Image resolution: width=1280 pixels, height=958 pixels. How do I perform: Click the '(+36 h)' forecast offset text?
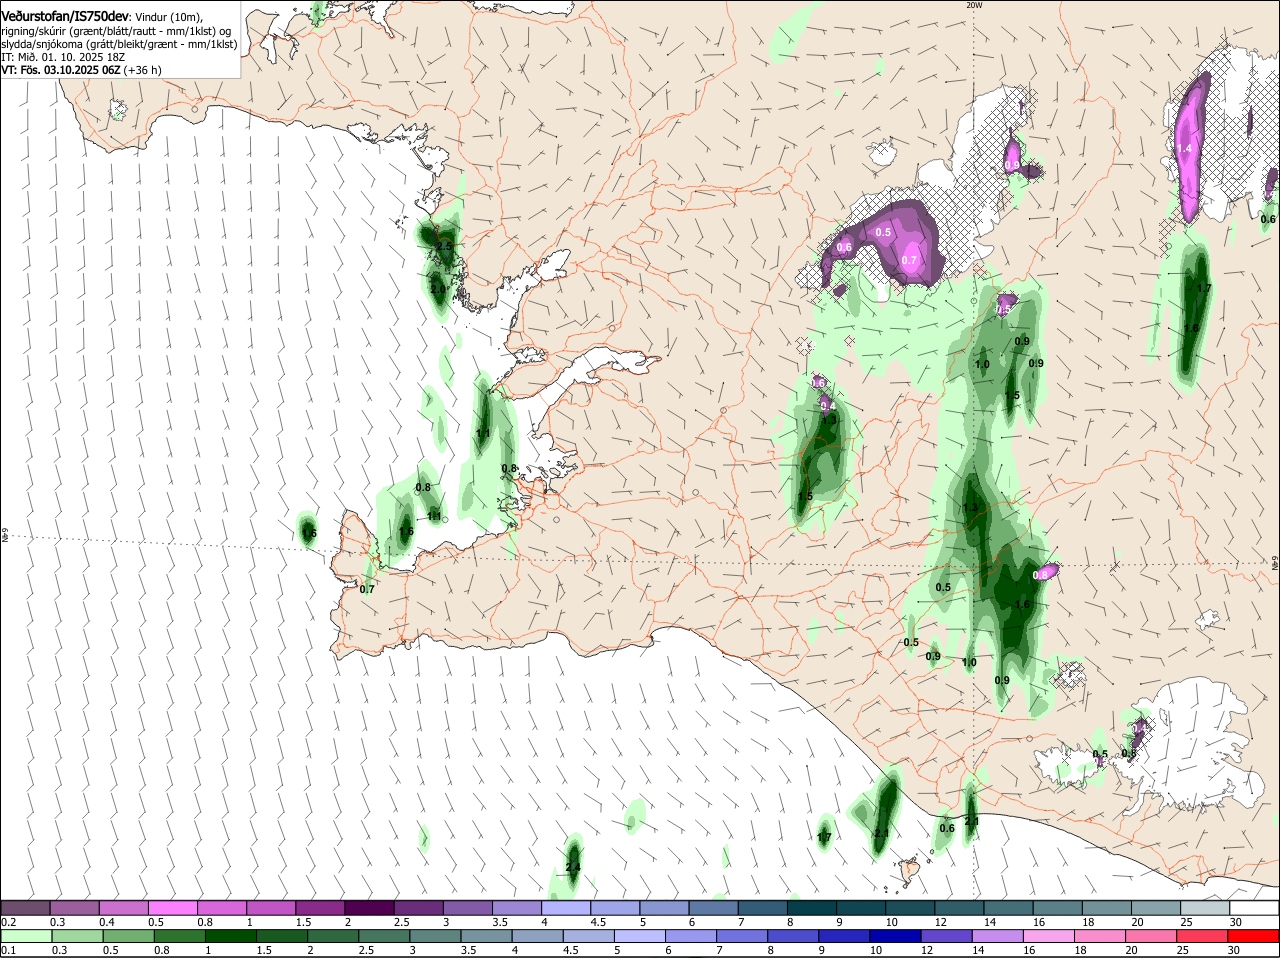coord(143,70)
